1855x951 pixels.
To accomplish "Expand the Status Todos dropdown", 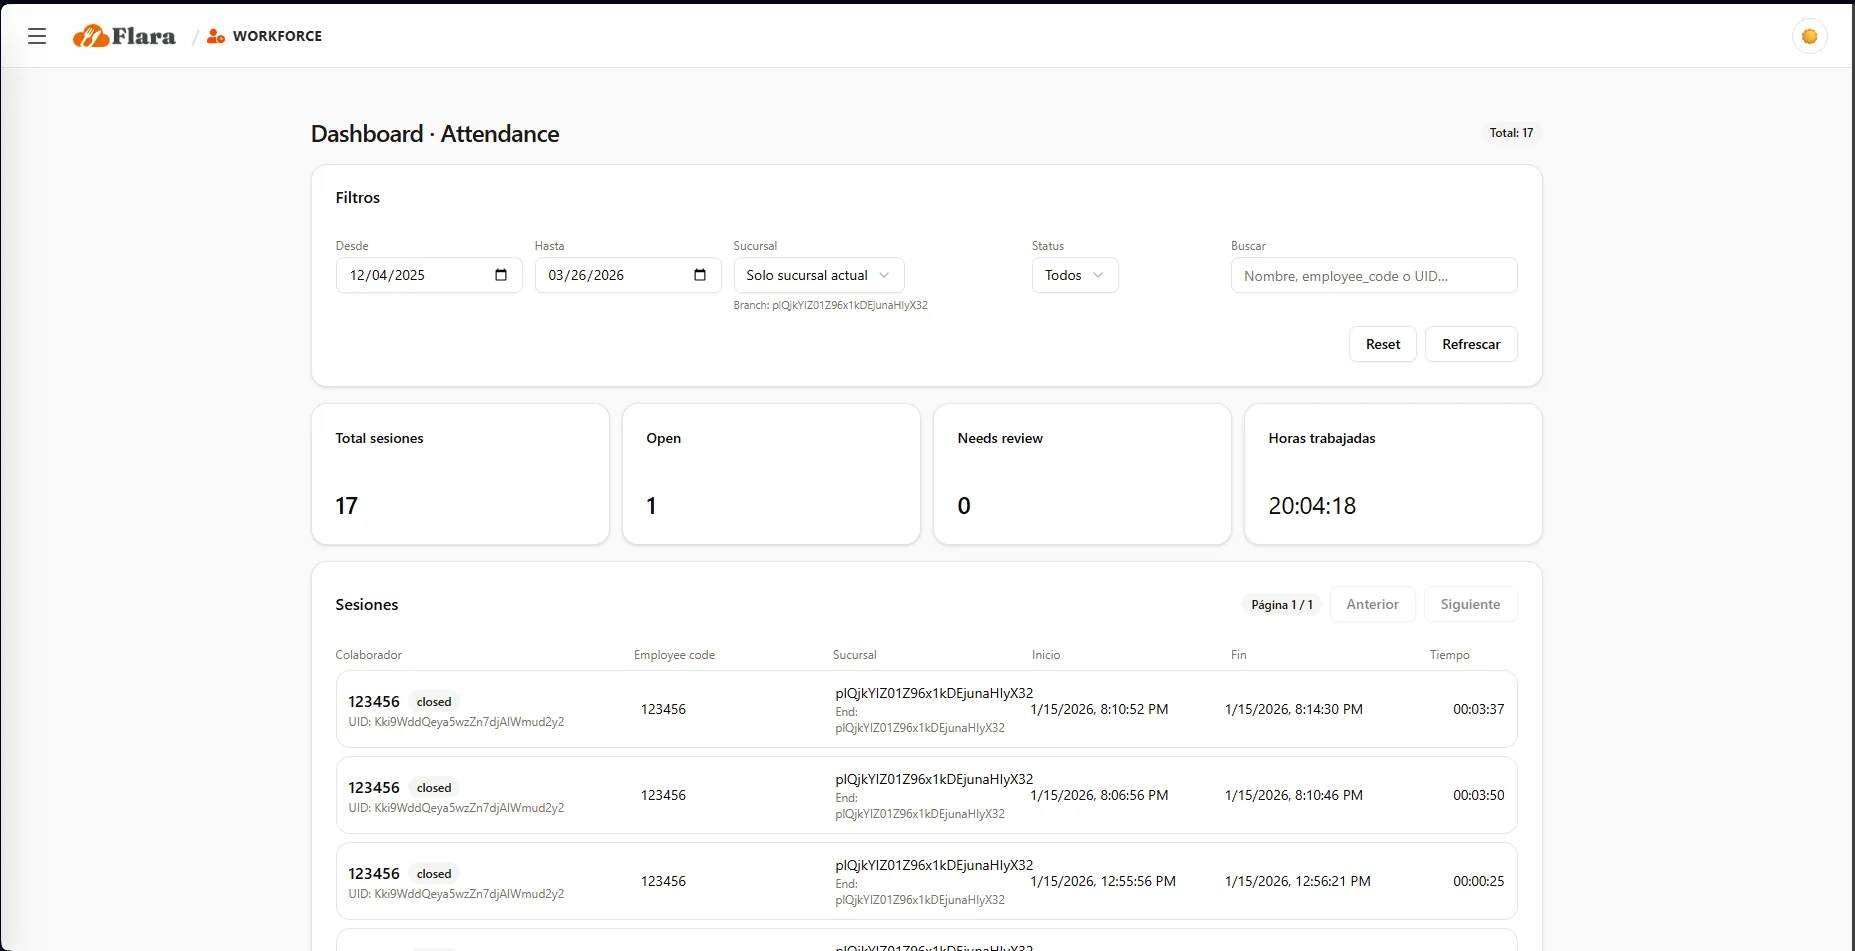I will point(1075,275).
